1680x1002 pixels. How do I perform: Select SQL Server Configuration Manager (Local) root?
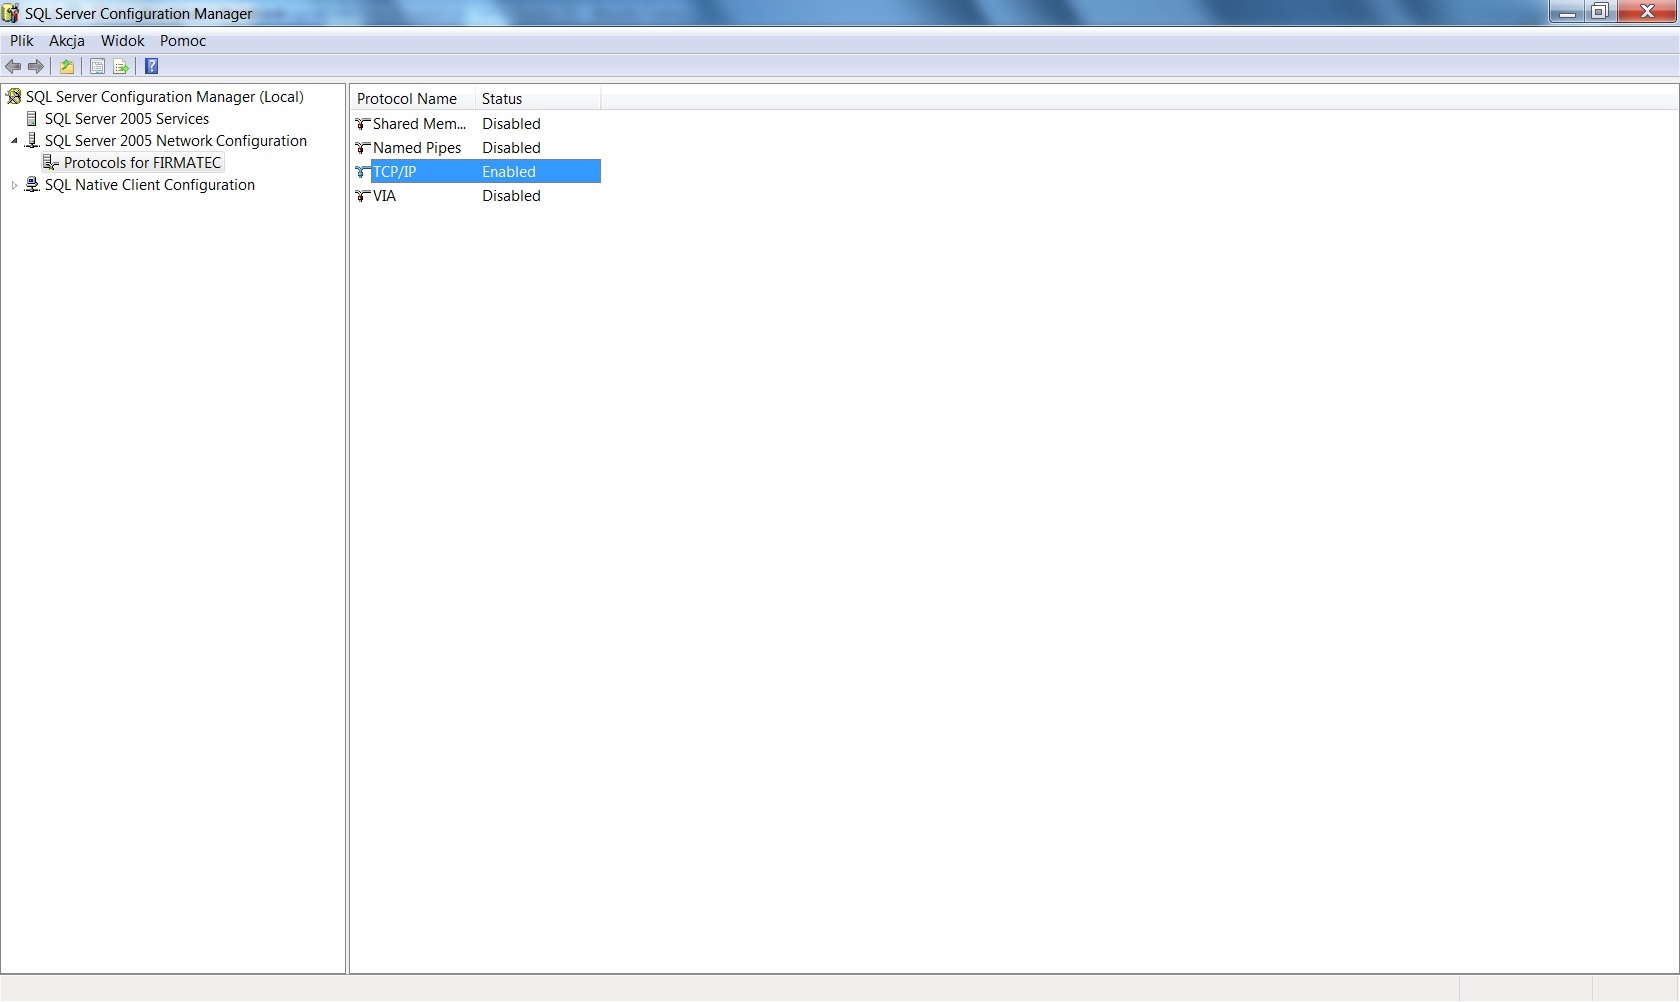(165, 96)
